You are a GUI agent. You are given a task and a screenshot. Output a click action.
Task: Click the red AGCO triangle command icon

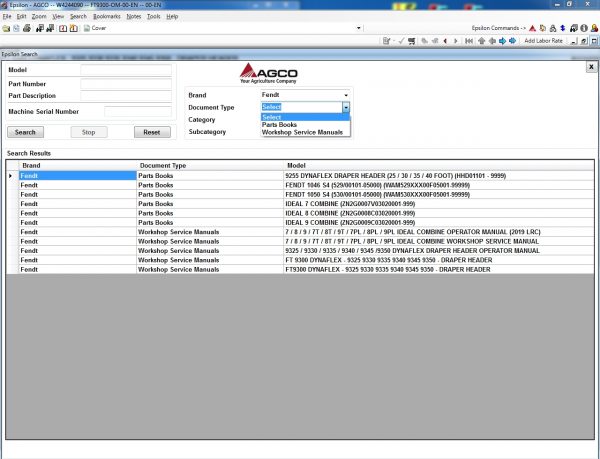(532, 28)
